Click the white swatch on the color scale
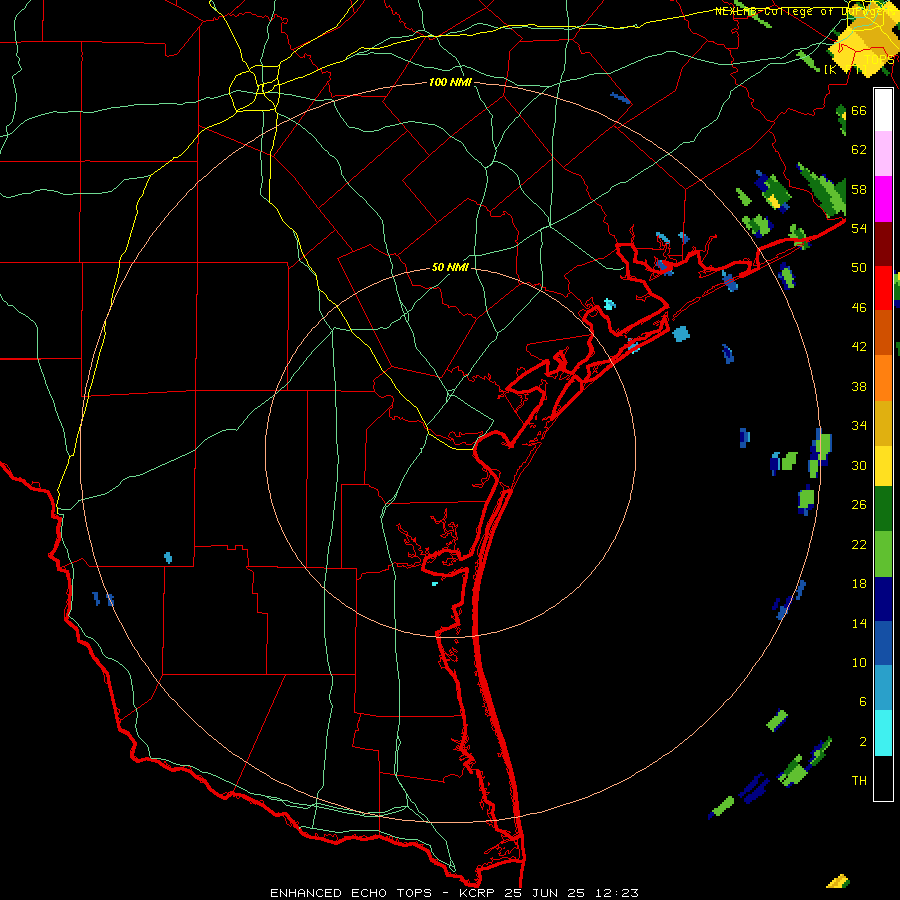 click(883, 110)
